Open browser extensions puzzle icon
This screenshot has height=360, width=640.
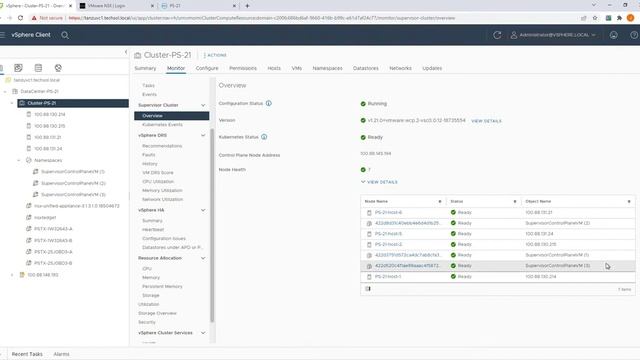point(619,18)
